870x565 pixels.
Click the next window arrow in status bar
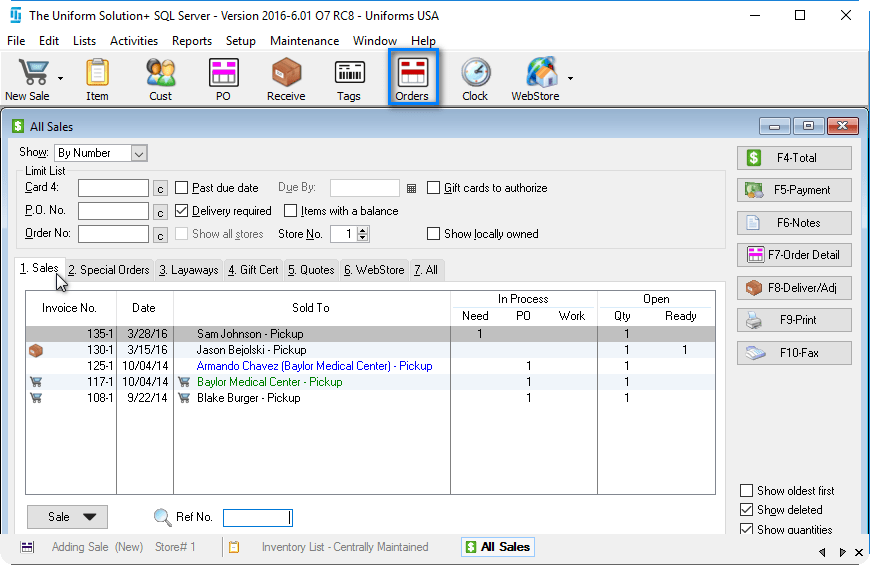point(842,552)
